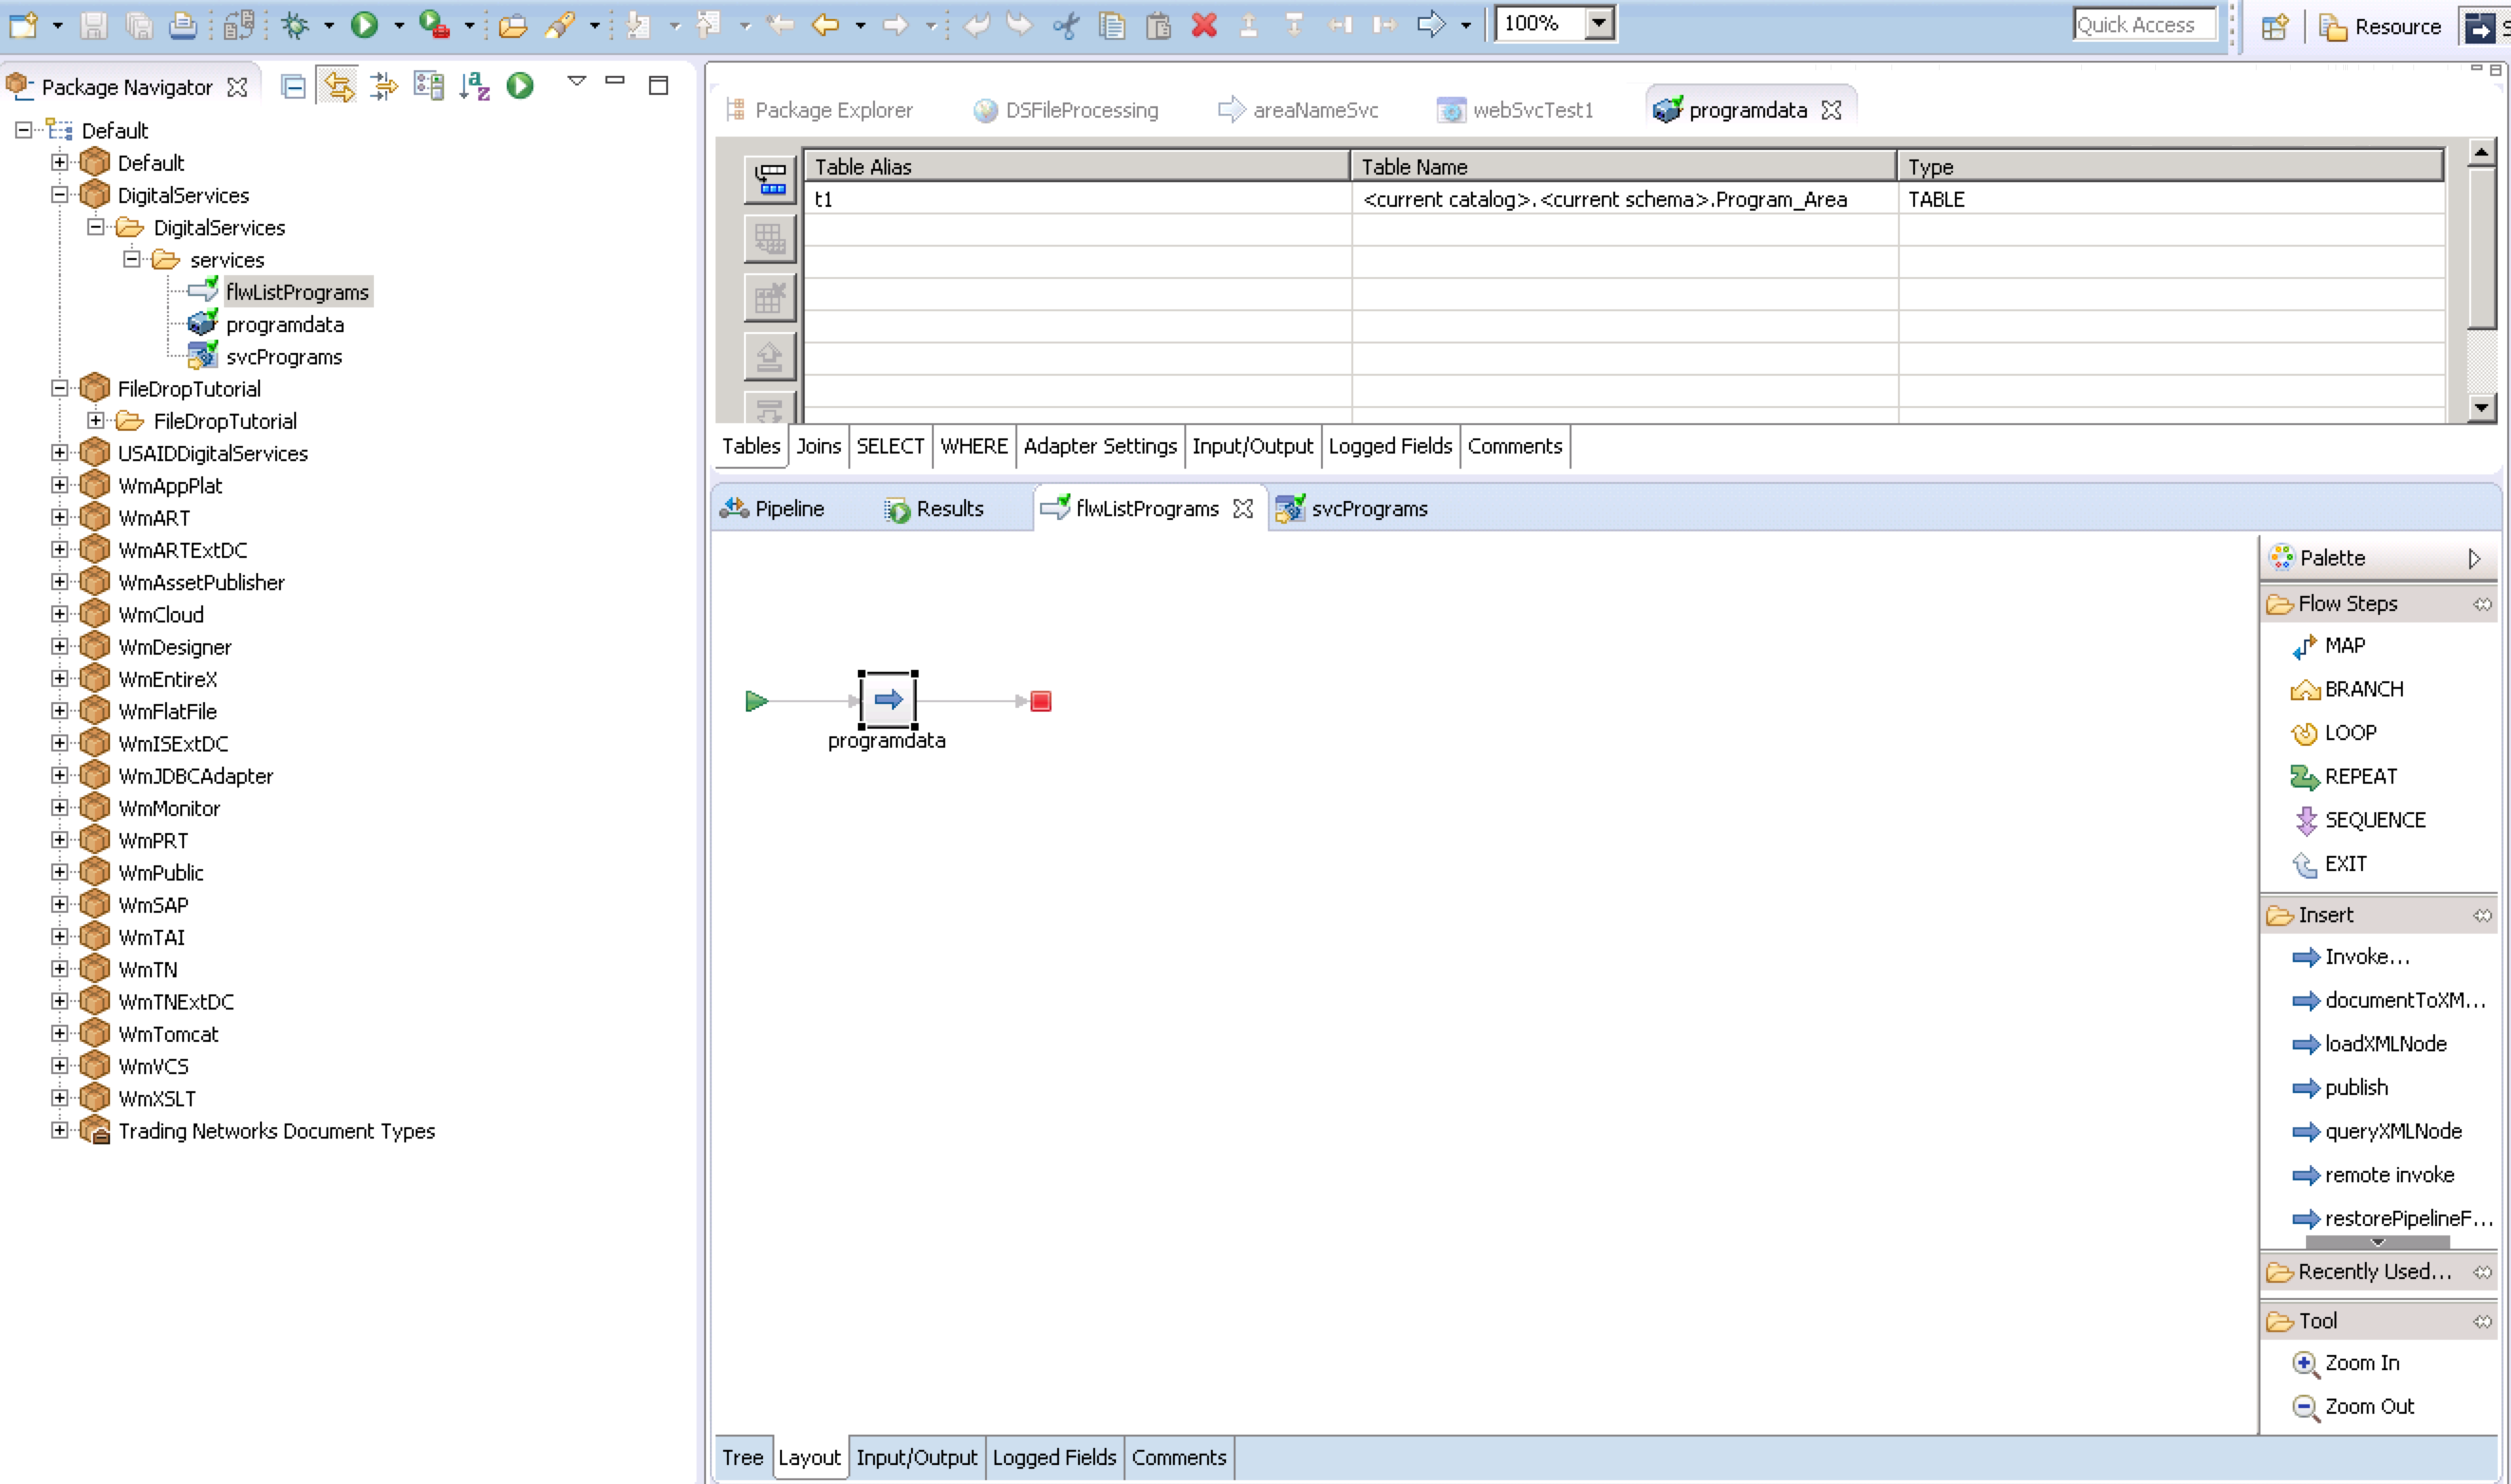The image size is (2511, 1484).
Task: Click the Resource perspective button
Action: [2380, 27]
